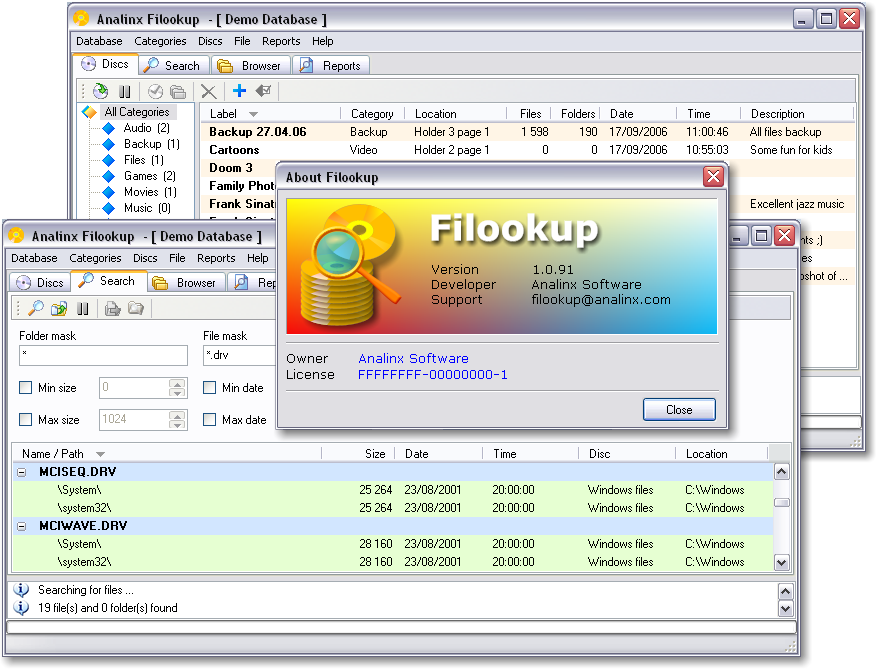This screenshot has width=878, height=669.
Task: Tick the Min date checkbox
Action: [x=209, y=387]
